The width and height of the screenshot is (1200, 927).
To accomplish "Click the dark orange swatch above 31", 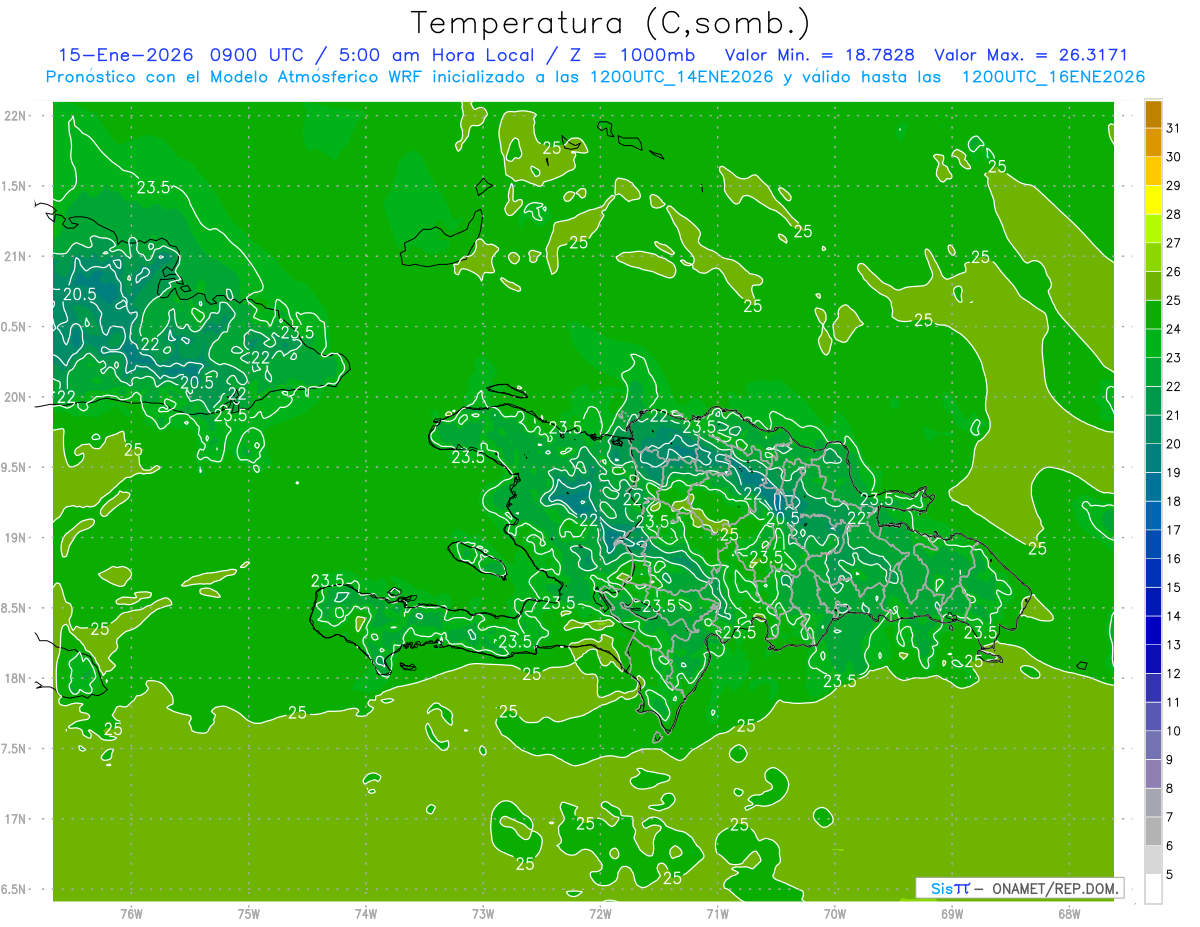I will [1153, 115].
